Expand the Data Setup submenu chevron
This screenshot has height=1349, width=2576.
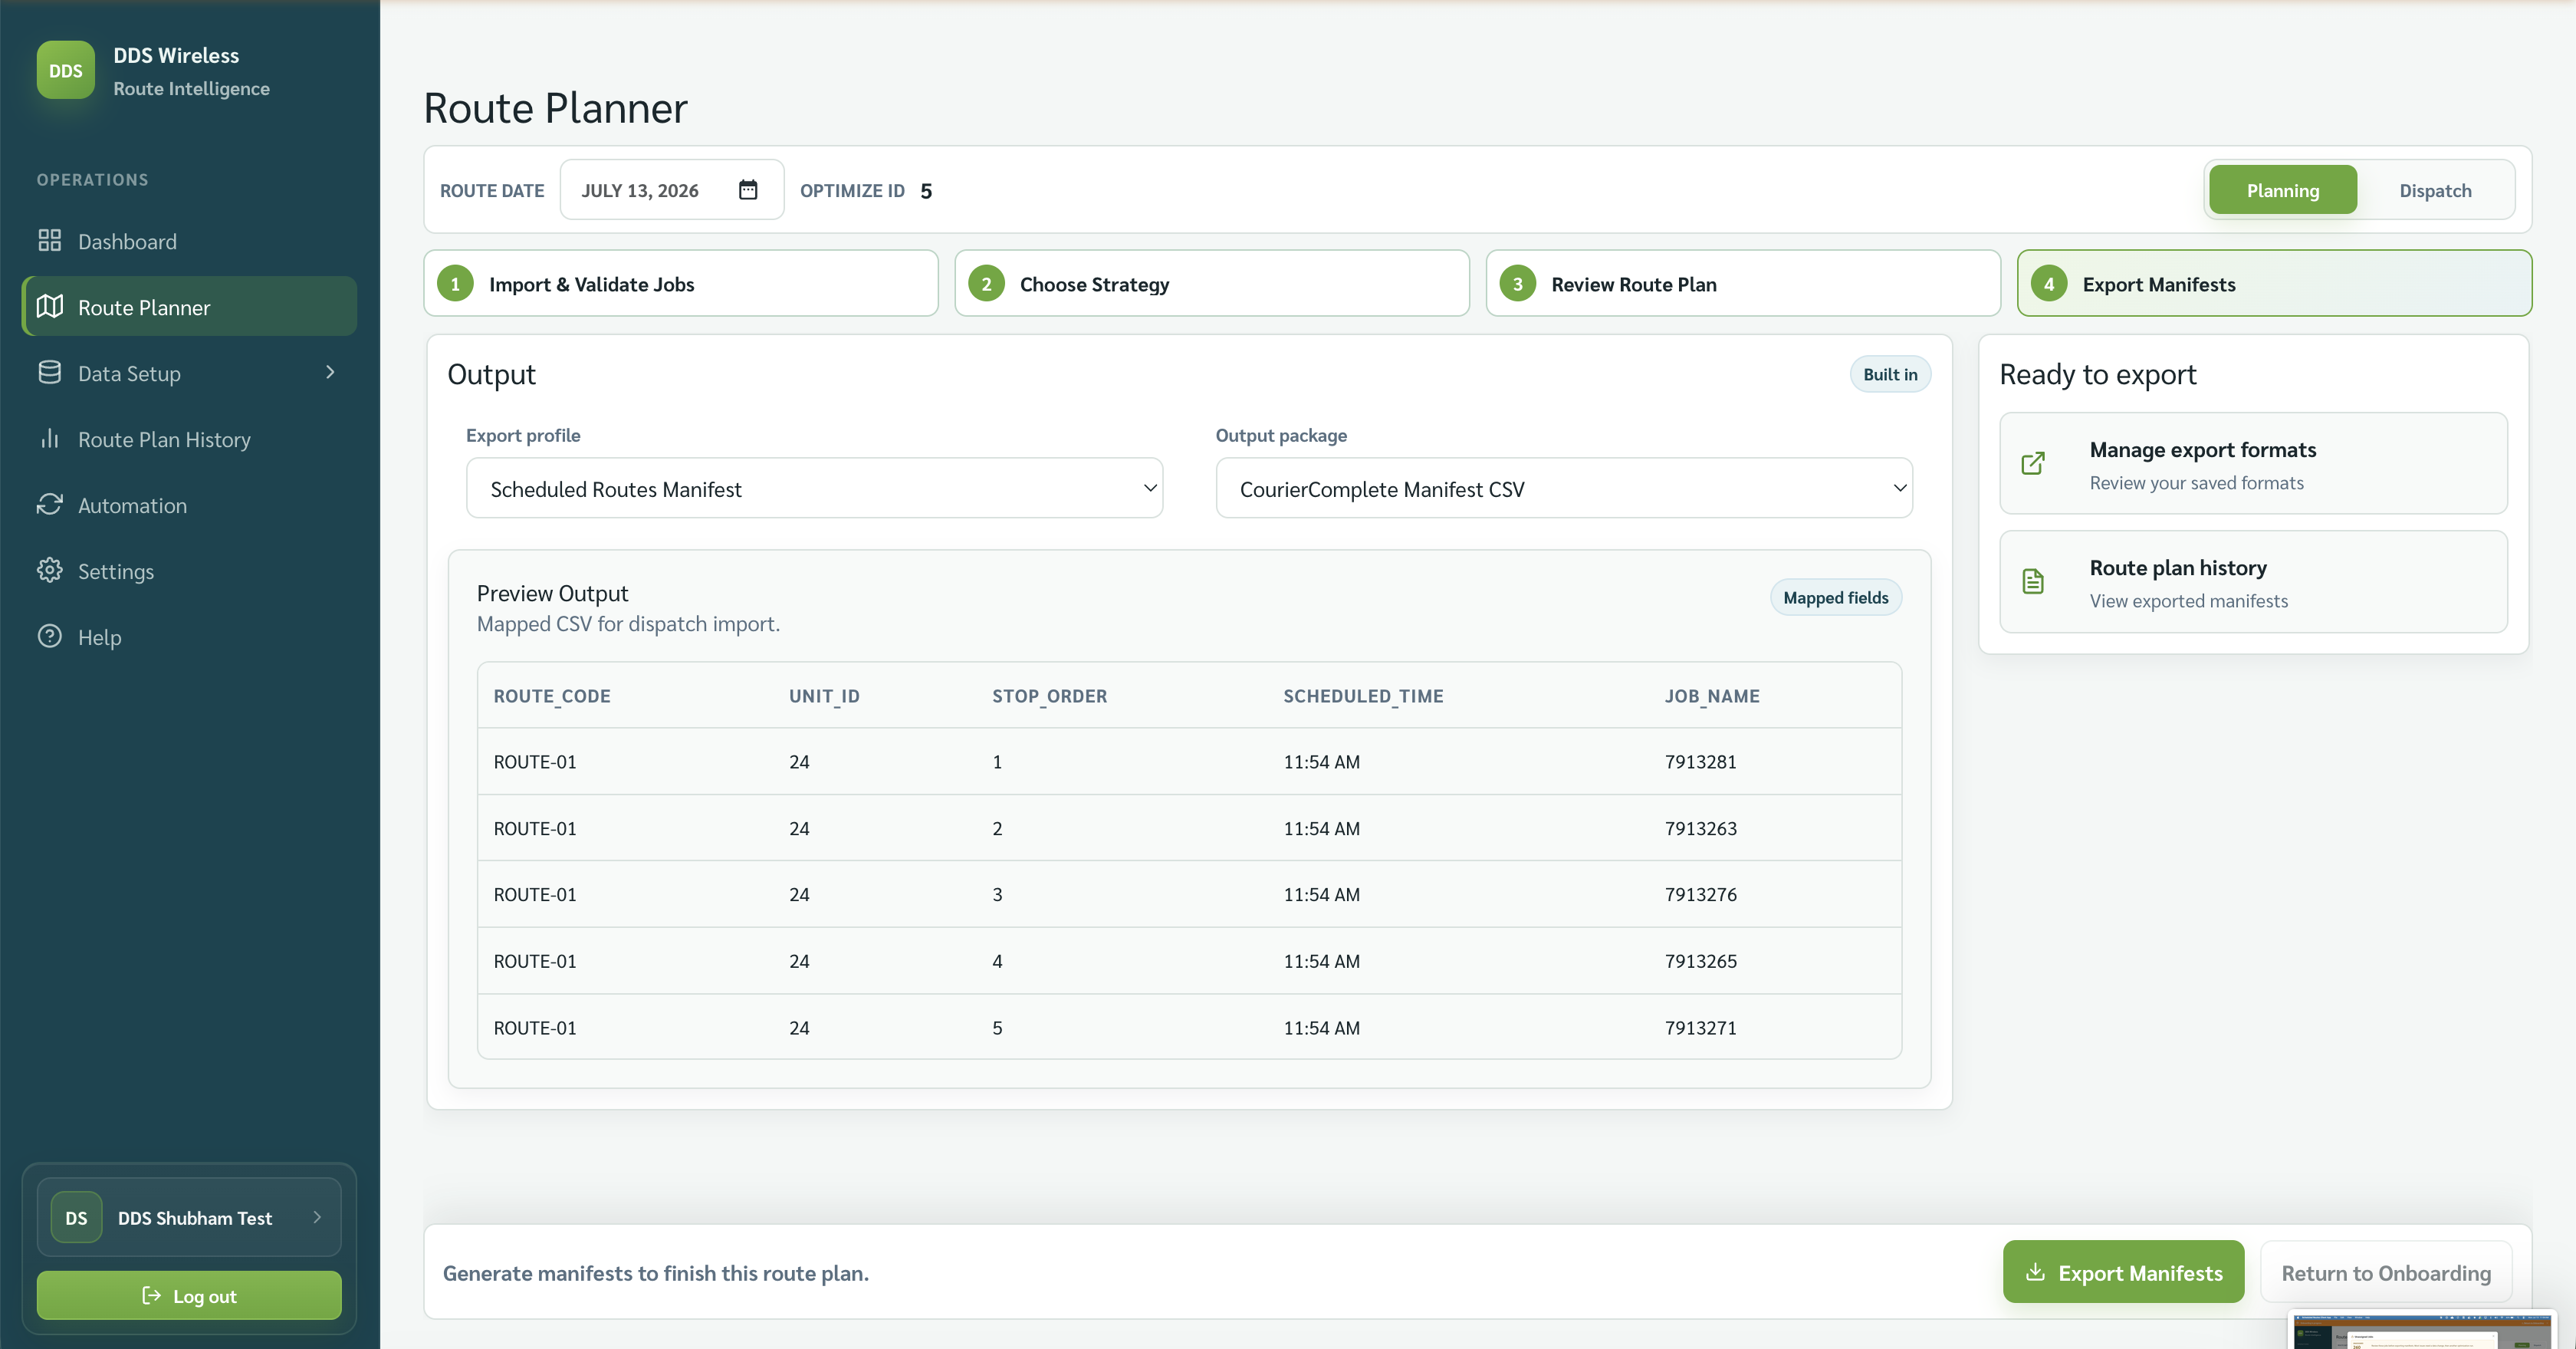(330, 373)
